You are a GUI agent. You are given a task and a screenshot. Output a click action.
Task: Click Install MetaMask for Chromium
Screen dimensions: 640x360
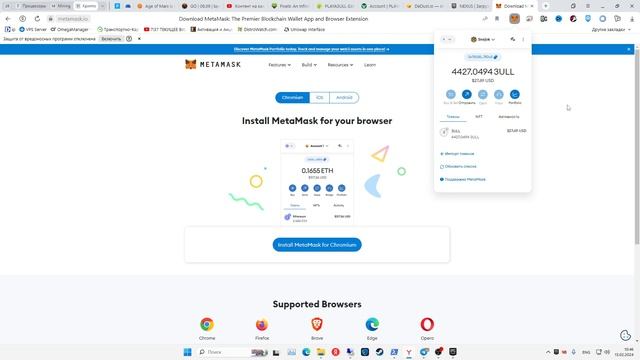(x=317, y=244)
